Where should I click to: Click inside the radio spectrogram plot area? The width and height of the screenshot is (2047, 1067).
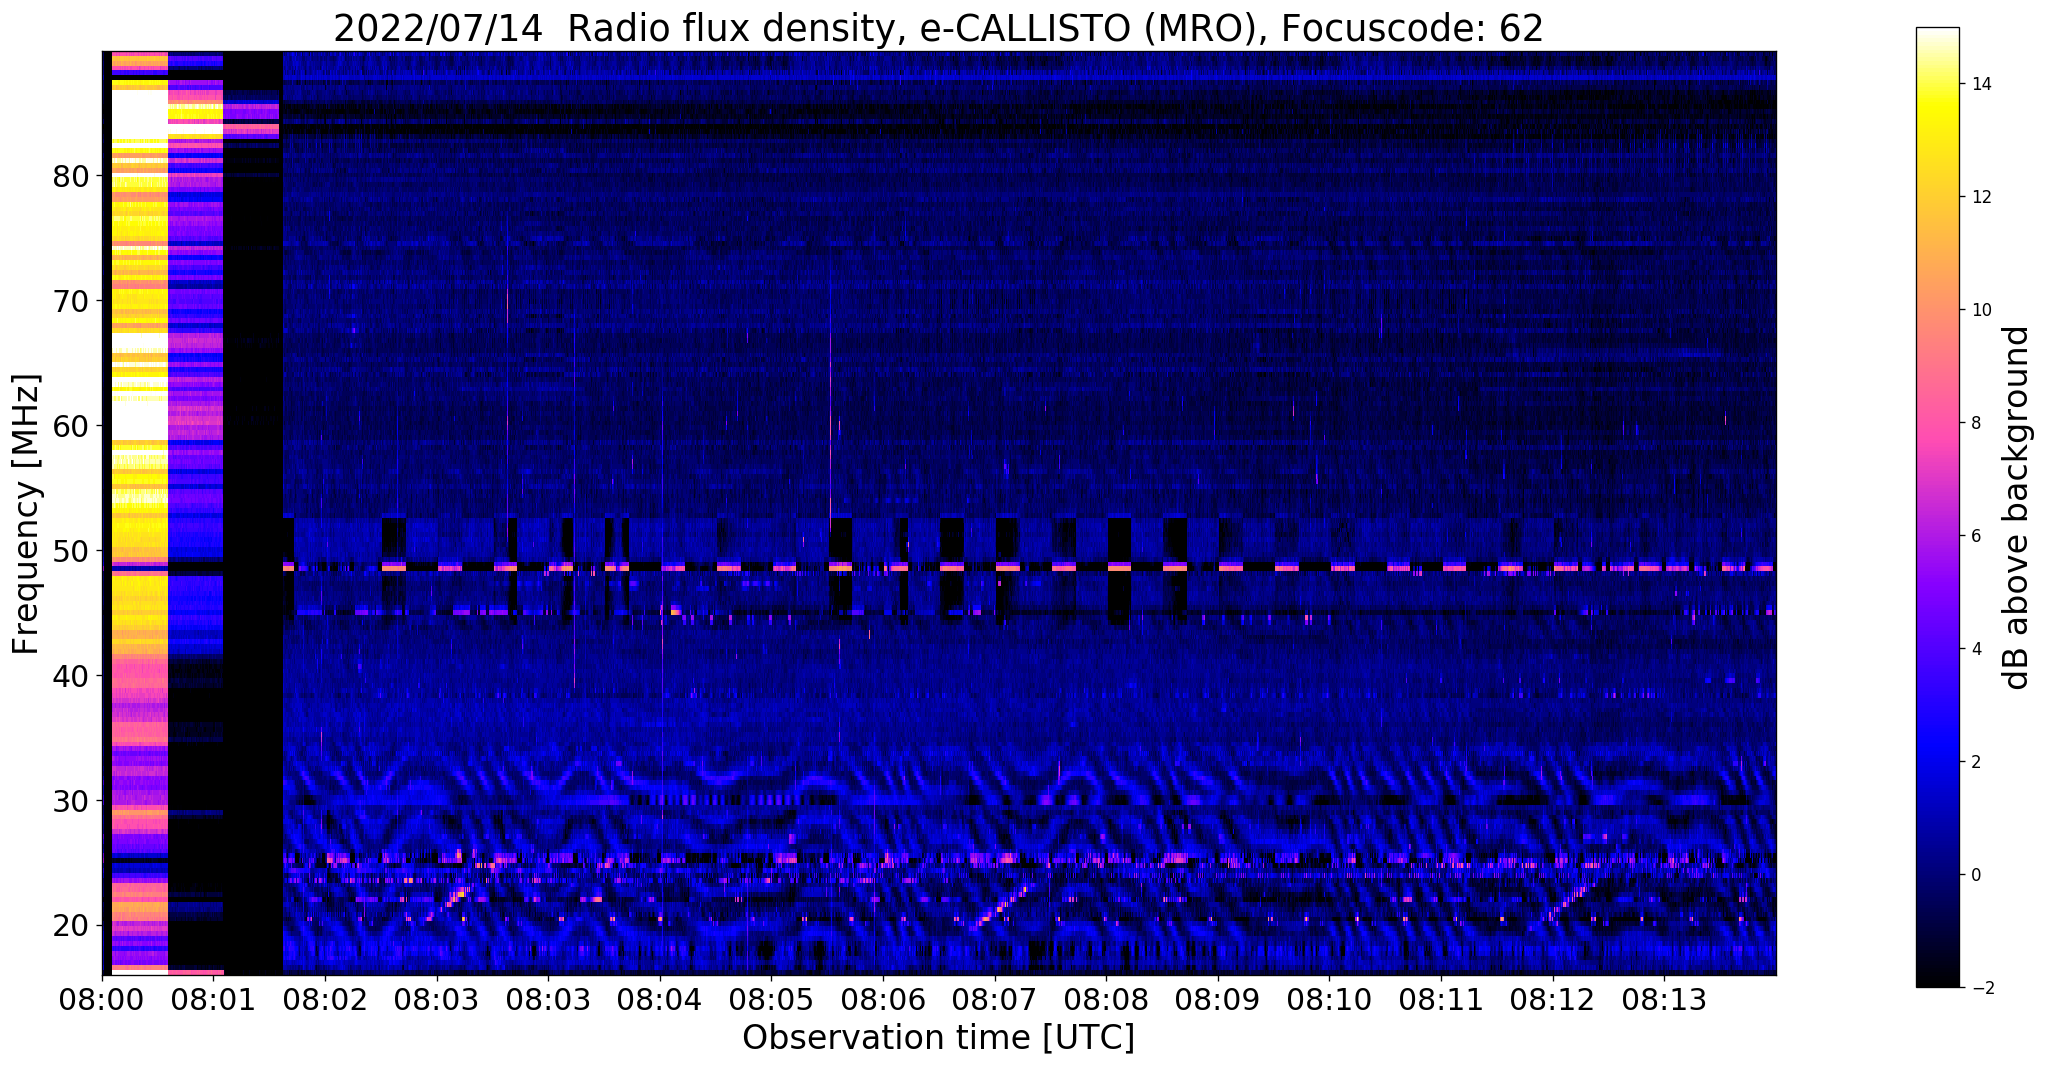939,513
